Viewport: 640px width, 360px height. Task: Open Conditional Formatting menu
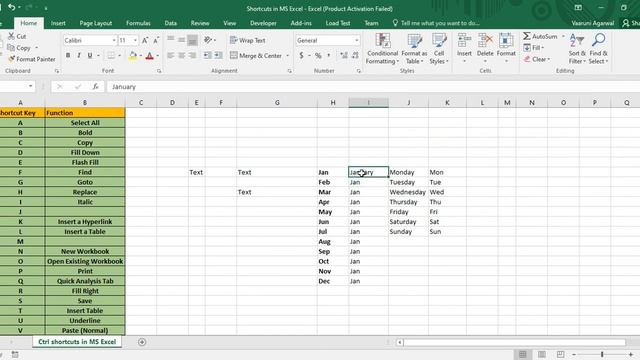click(382, 49)
